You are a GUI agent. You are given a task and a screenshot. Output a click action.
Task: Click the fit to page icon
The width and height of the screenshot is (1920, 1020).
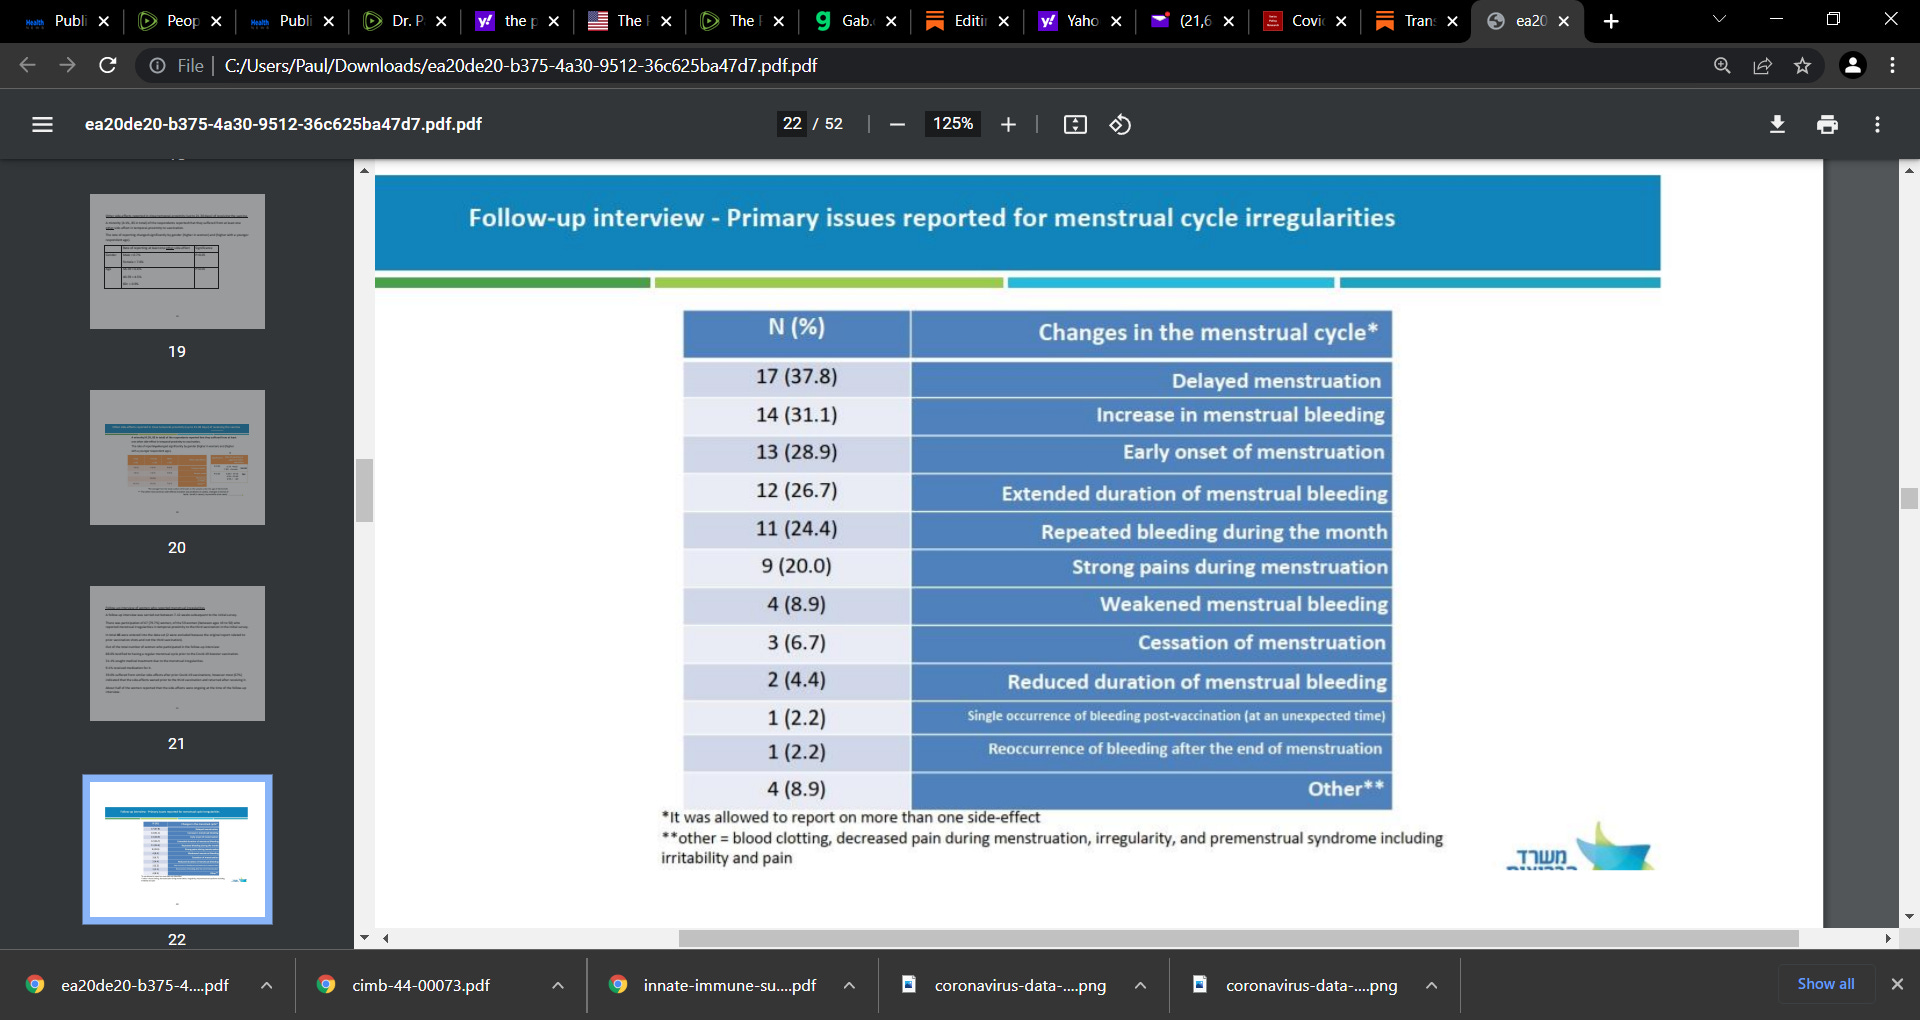[1075, 124]
